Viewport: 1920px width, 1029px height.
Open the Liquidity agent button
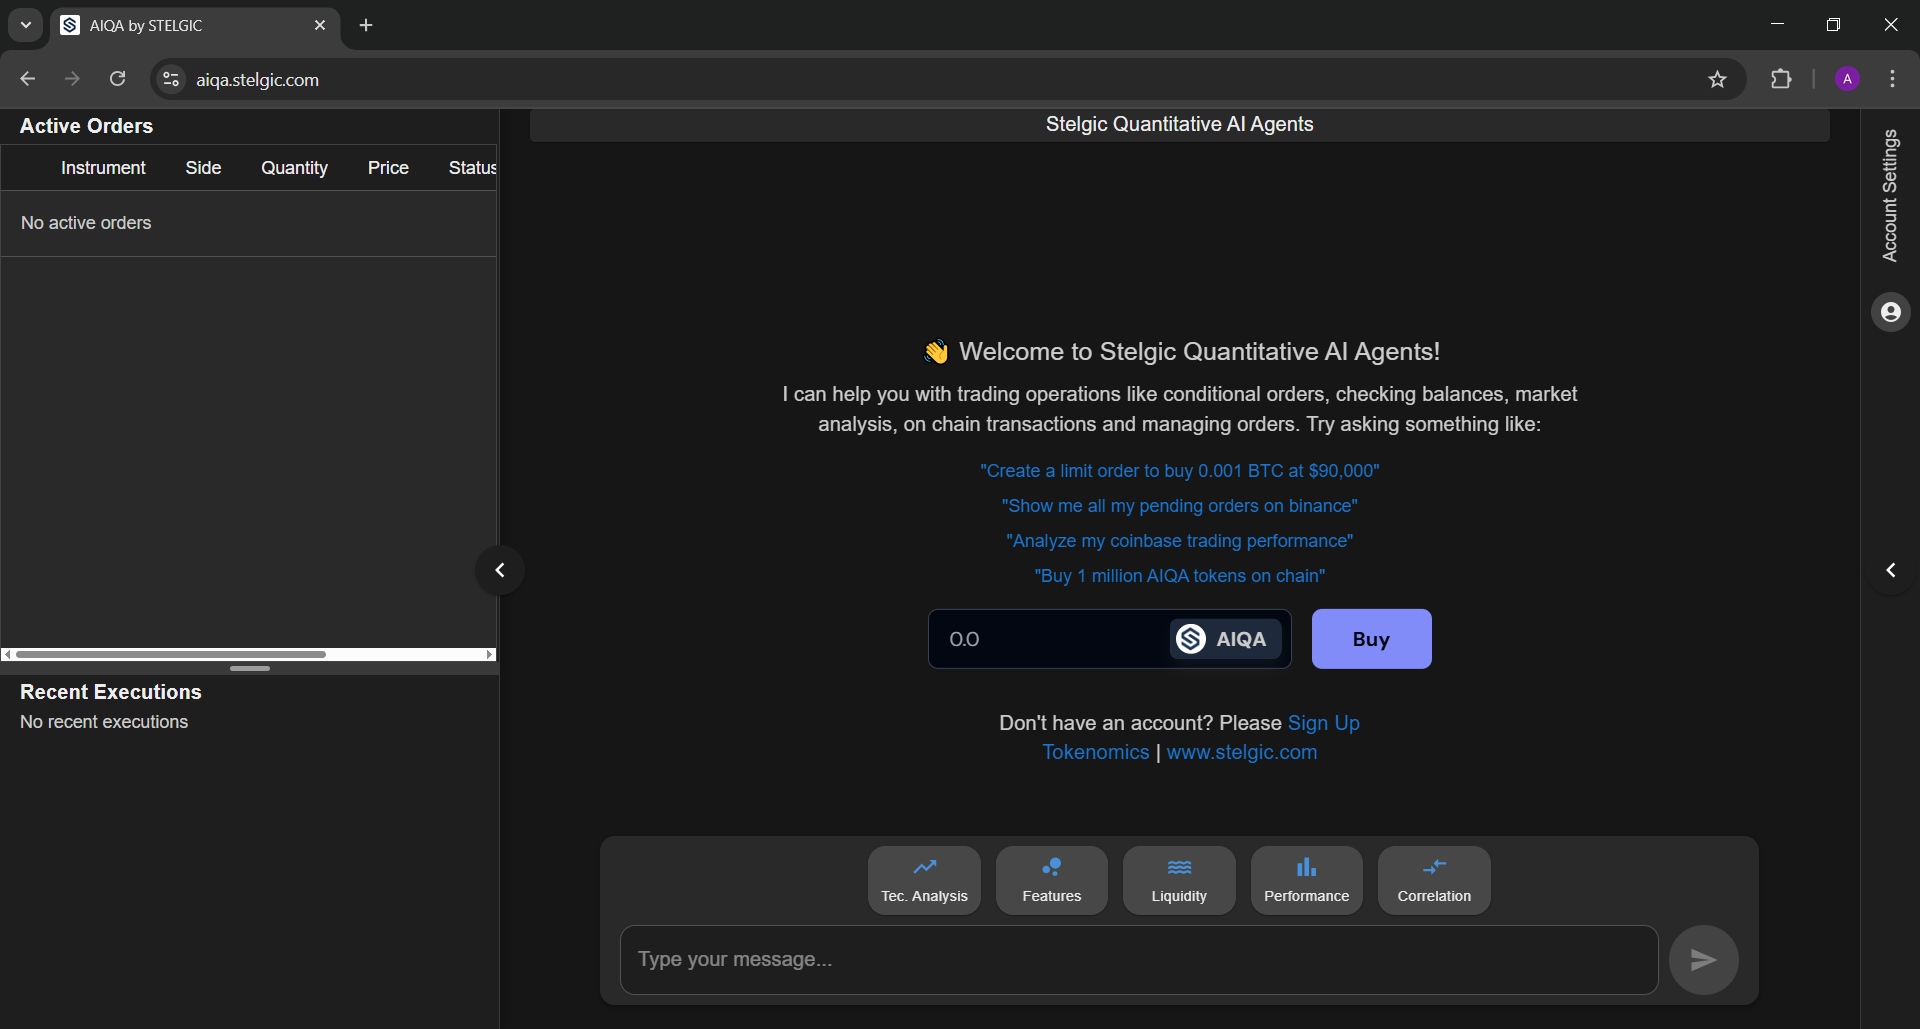click(x=1179, y=880)
